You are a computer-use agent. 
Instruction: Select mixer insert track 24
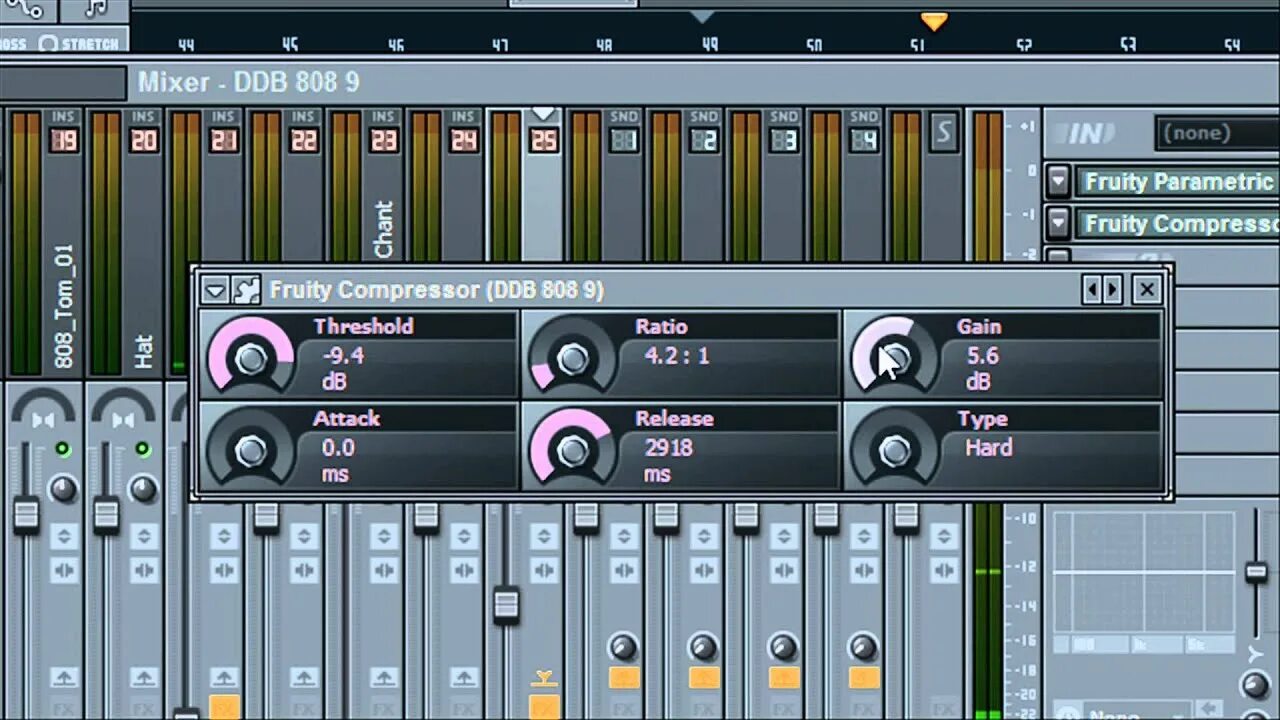pyautogui.click(x=464, y=141)
